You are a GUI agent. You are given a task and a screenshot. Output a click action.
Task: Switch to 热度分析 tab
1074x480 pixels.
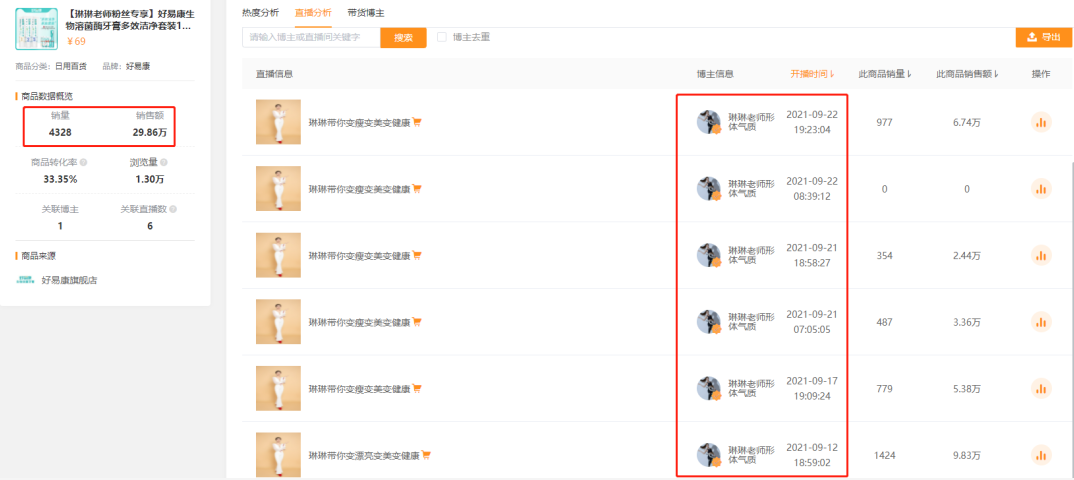point(260,13)
